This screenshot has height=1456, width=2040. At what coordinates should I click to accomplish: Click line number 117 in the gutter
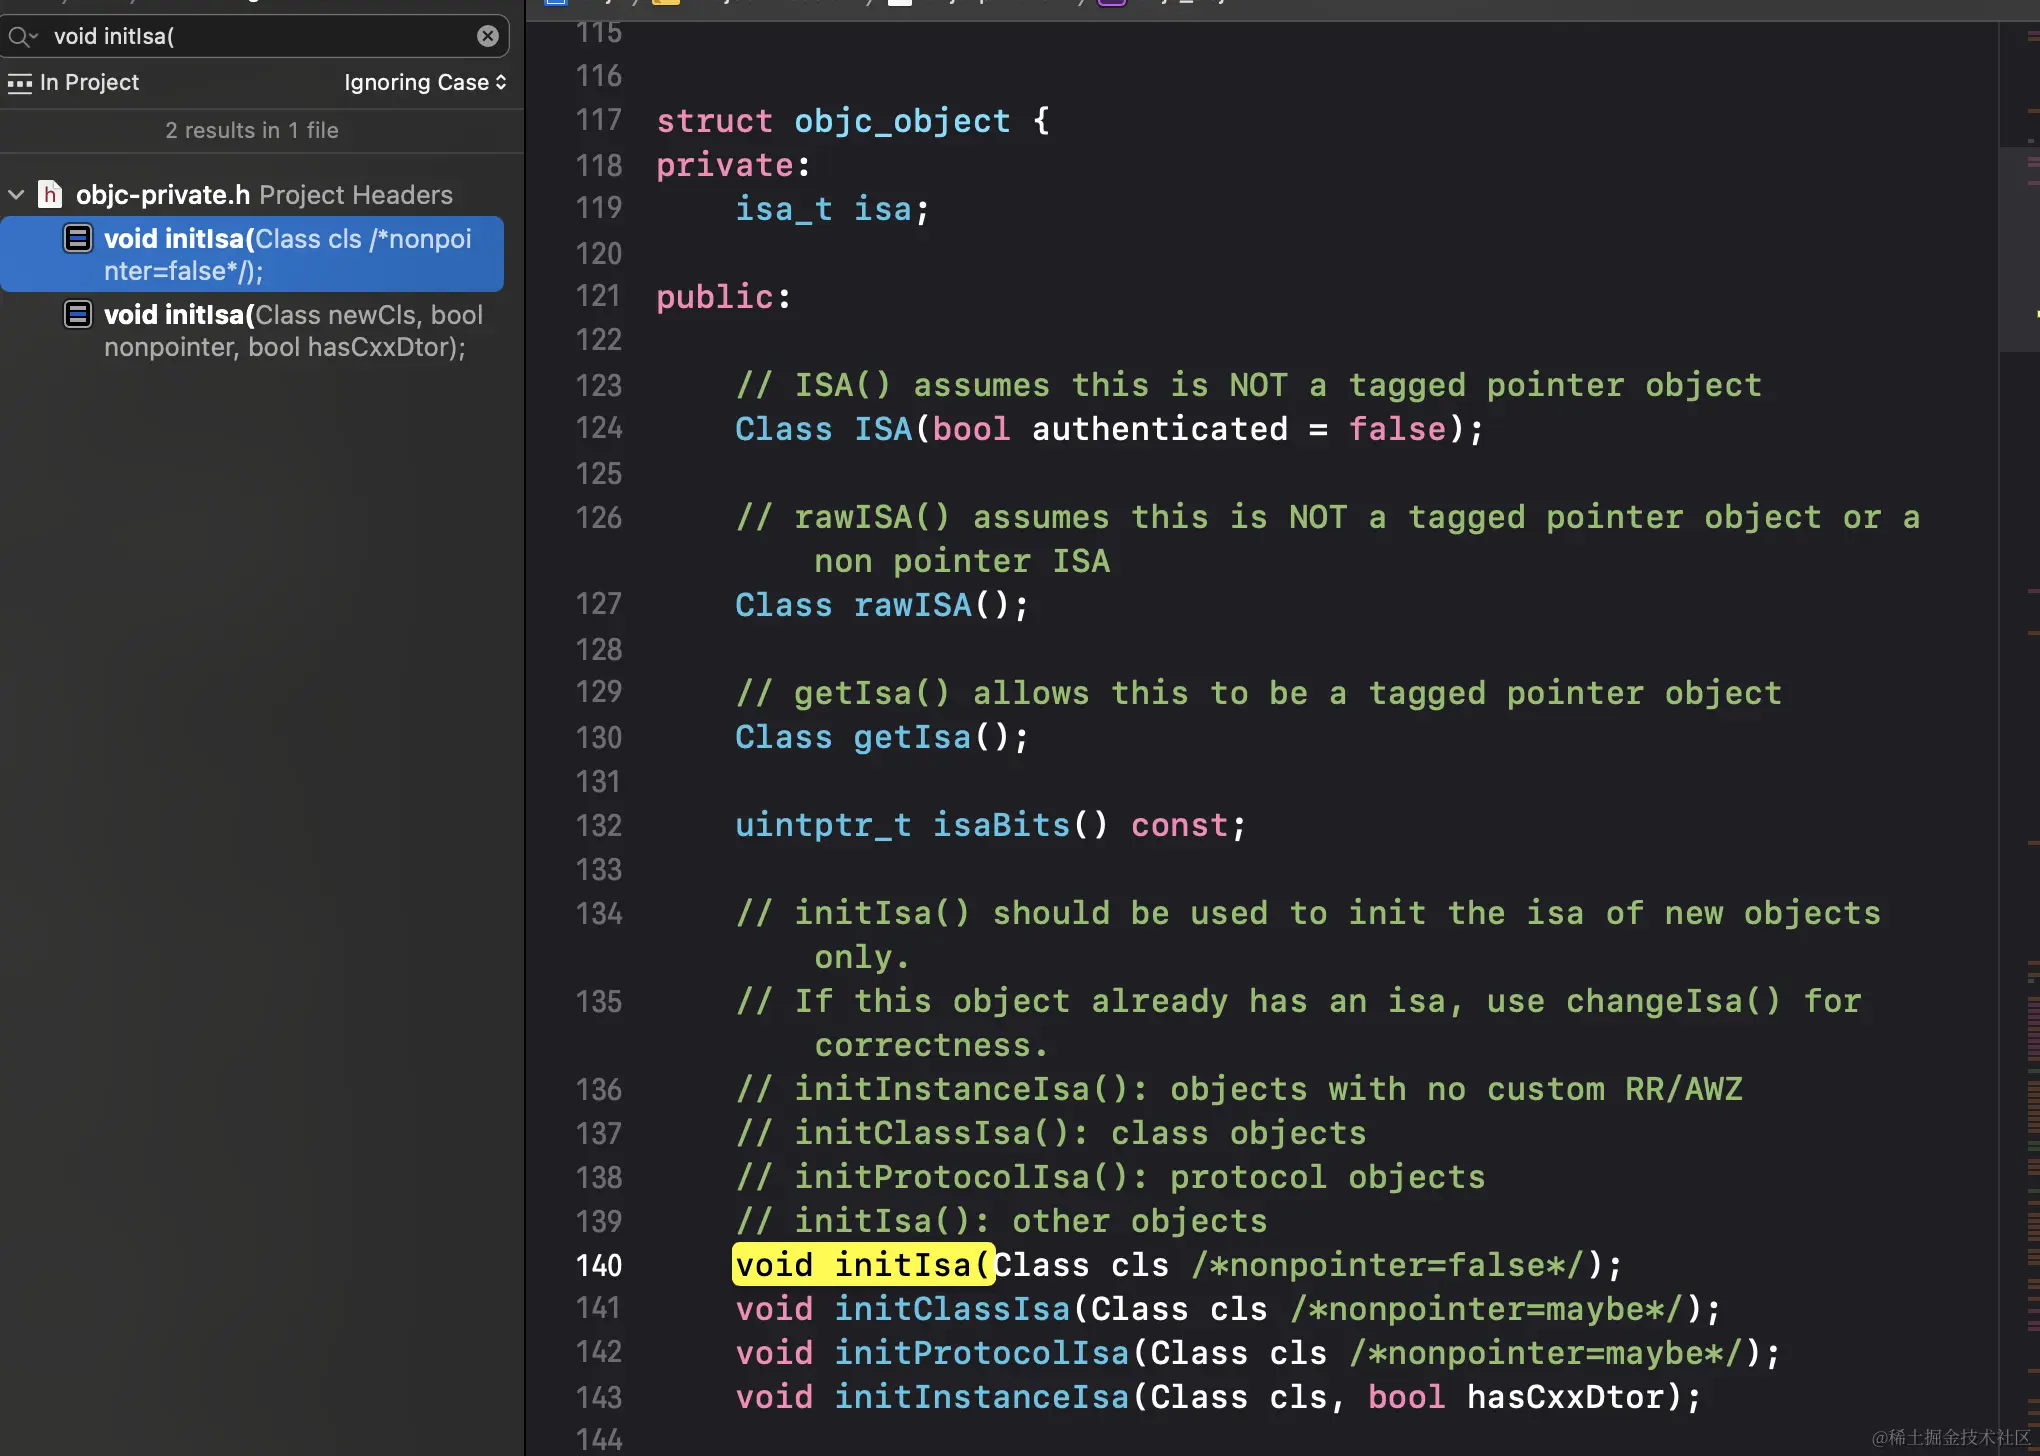coord(598,121)
